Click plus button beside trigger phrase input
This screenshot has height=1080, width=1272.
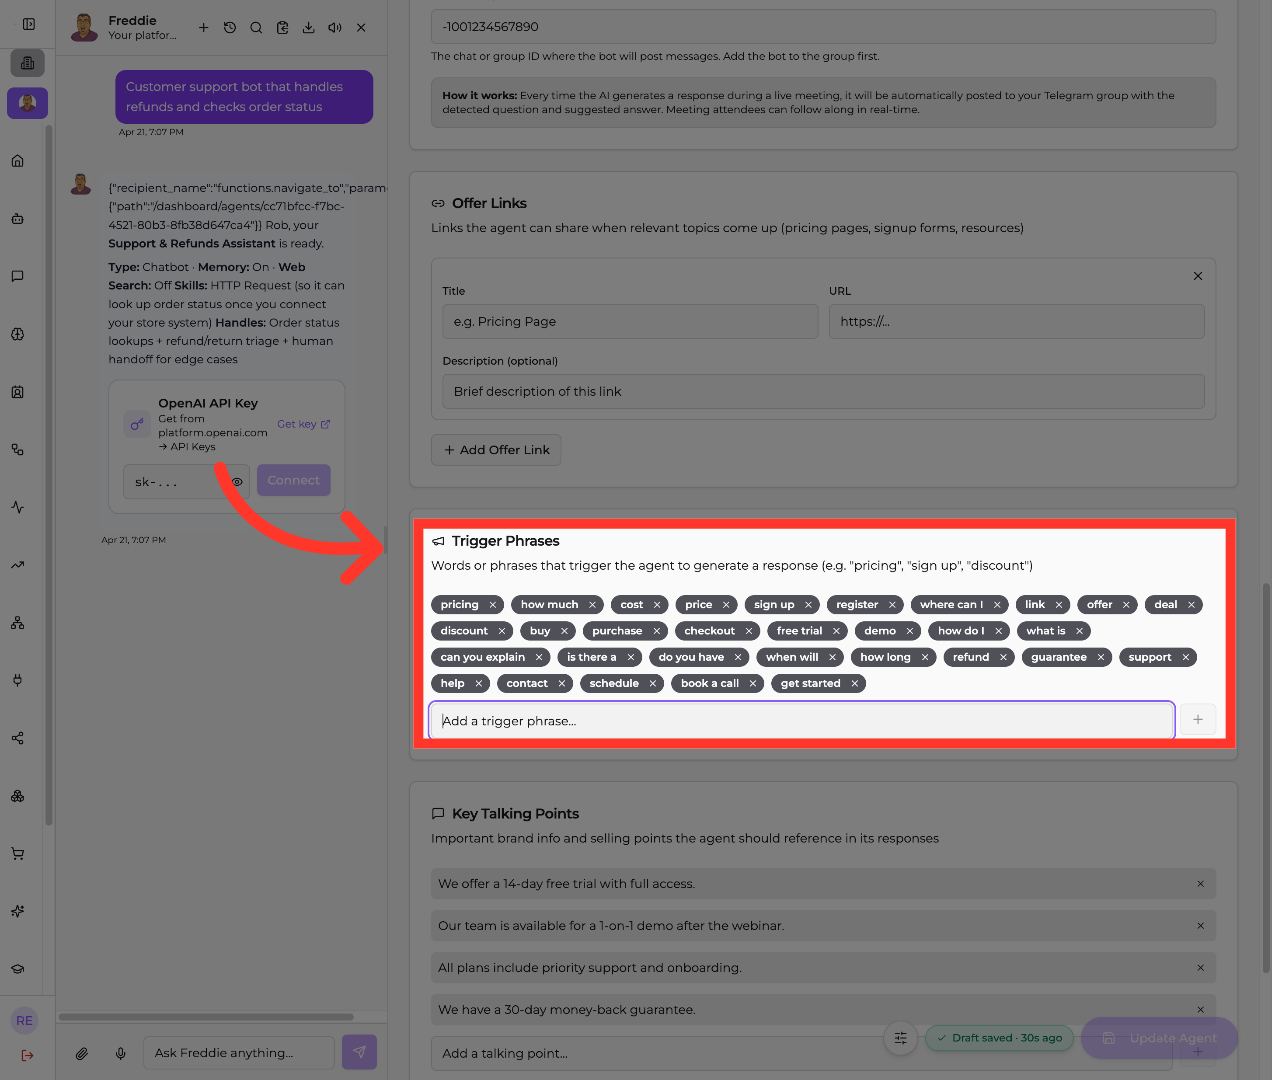pyautogui.click(x=1198, y=720)
